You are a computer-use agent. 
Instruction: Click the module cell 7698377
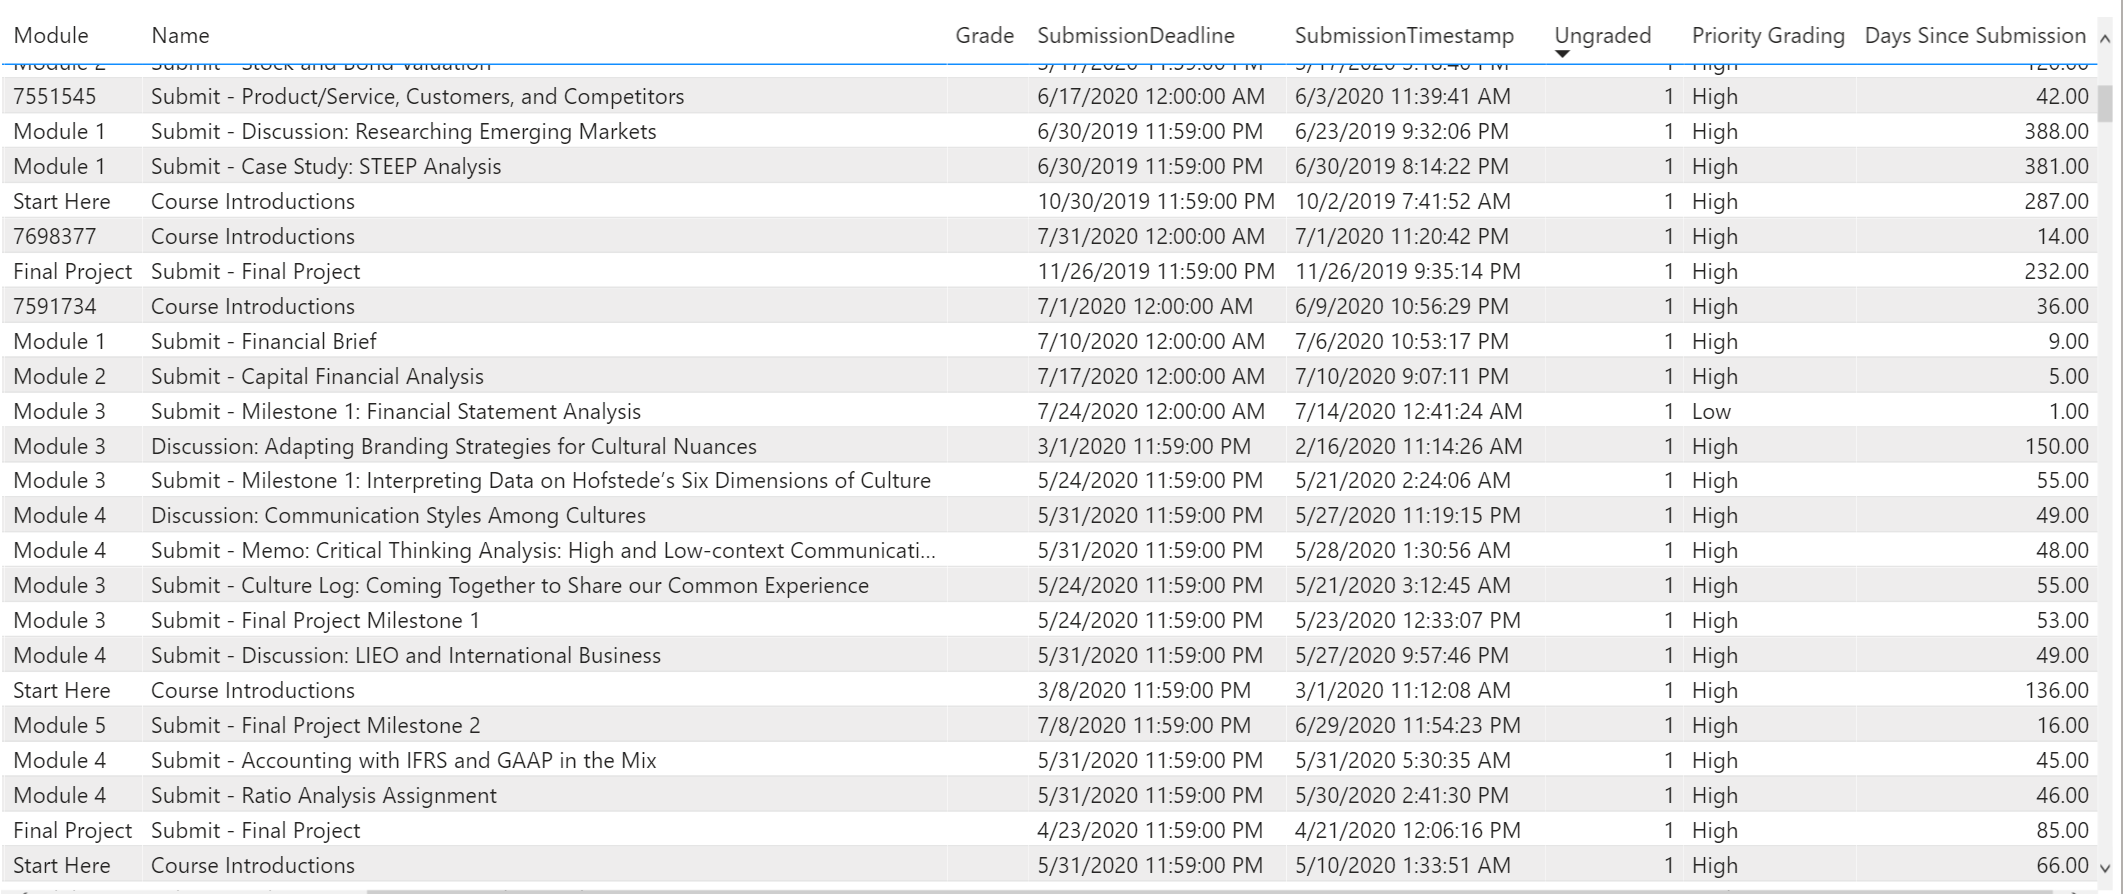(x=55, y=237)
